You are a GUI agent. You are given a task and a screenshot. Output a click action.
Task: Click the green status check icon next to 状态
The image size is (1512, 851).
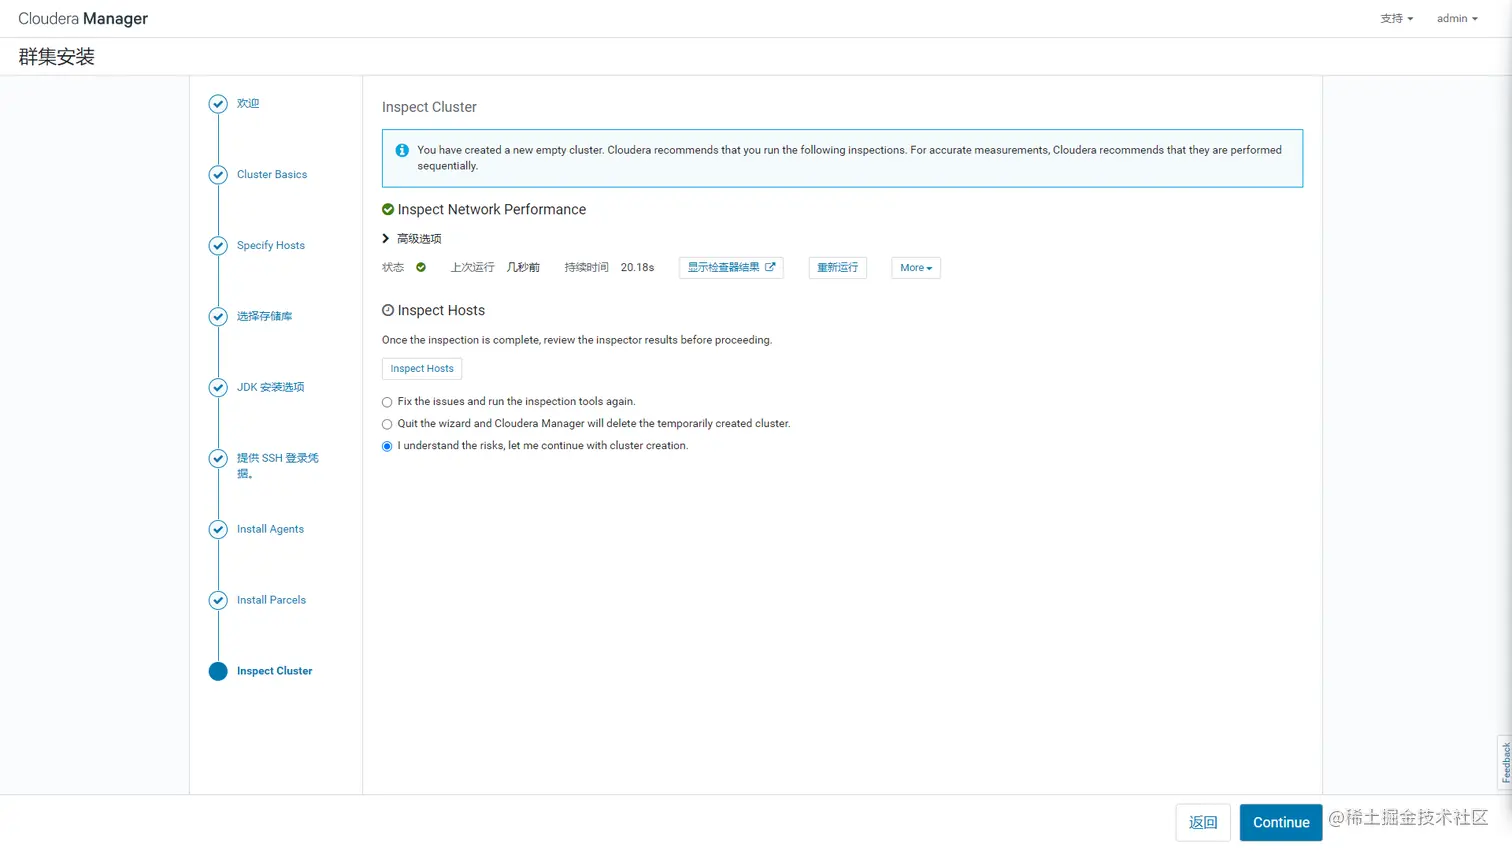421,267
